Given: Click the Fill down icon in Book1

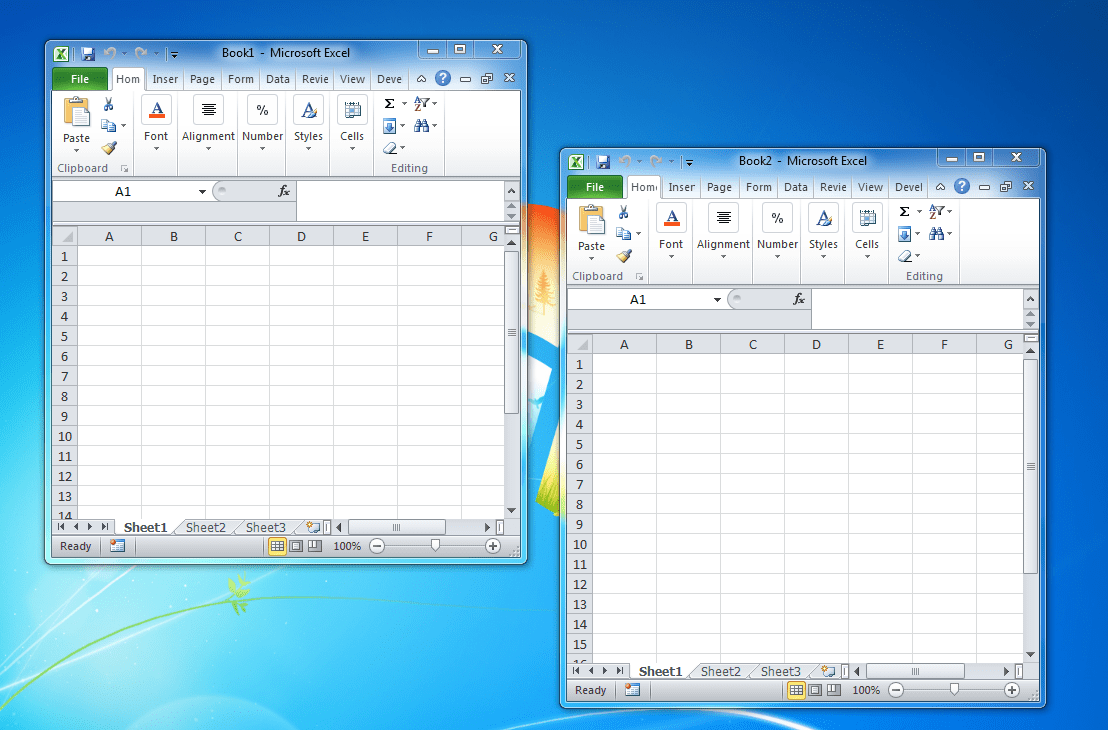Looking at the screenshot, I should [389, 126].
